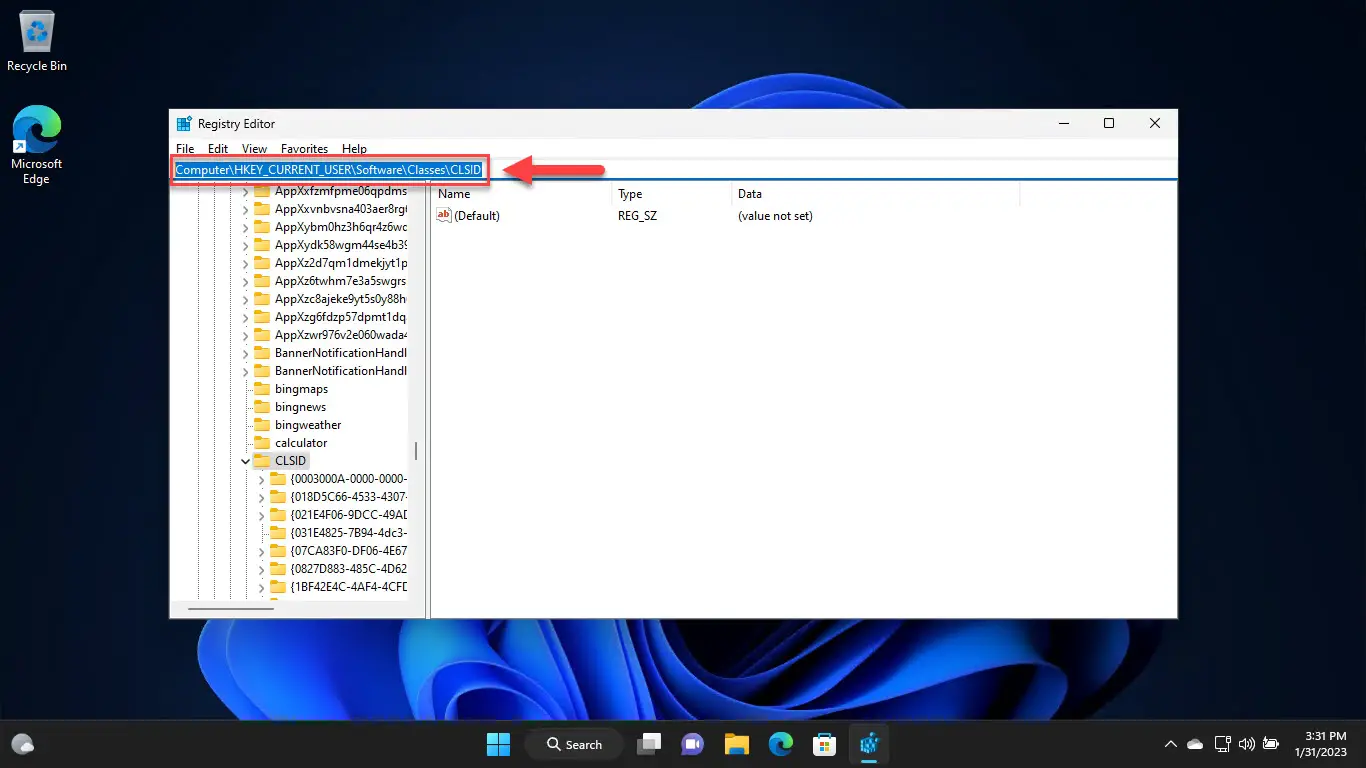Viewport: 1366px width, 768px height.
Task: Sort values by Type column header
Action: (671, 194)
